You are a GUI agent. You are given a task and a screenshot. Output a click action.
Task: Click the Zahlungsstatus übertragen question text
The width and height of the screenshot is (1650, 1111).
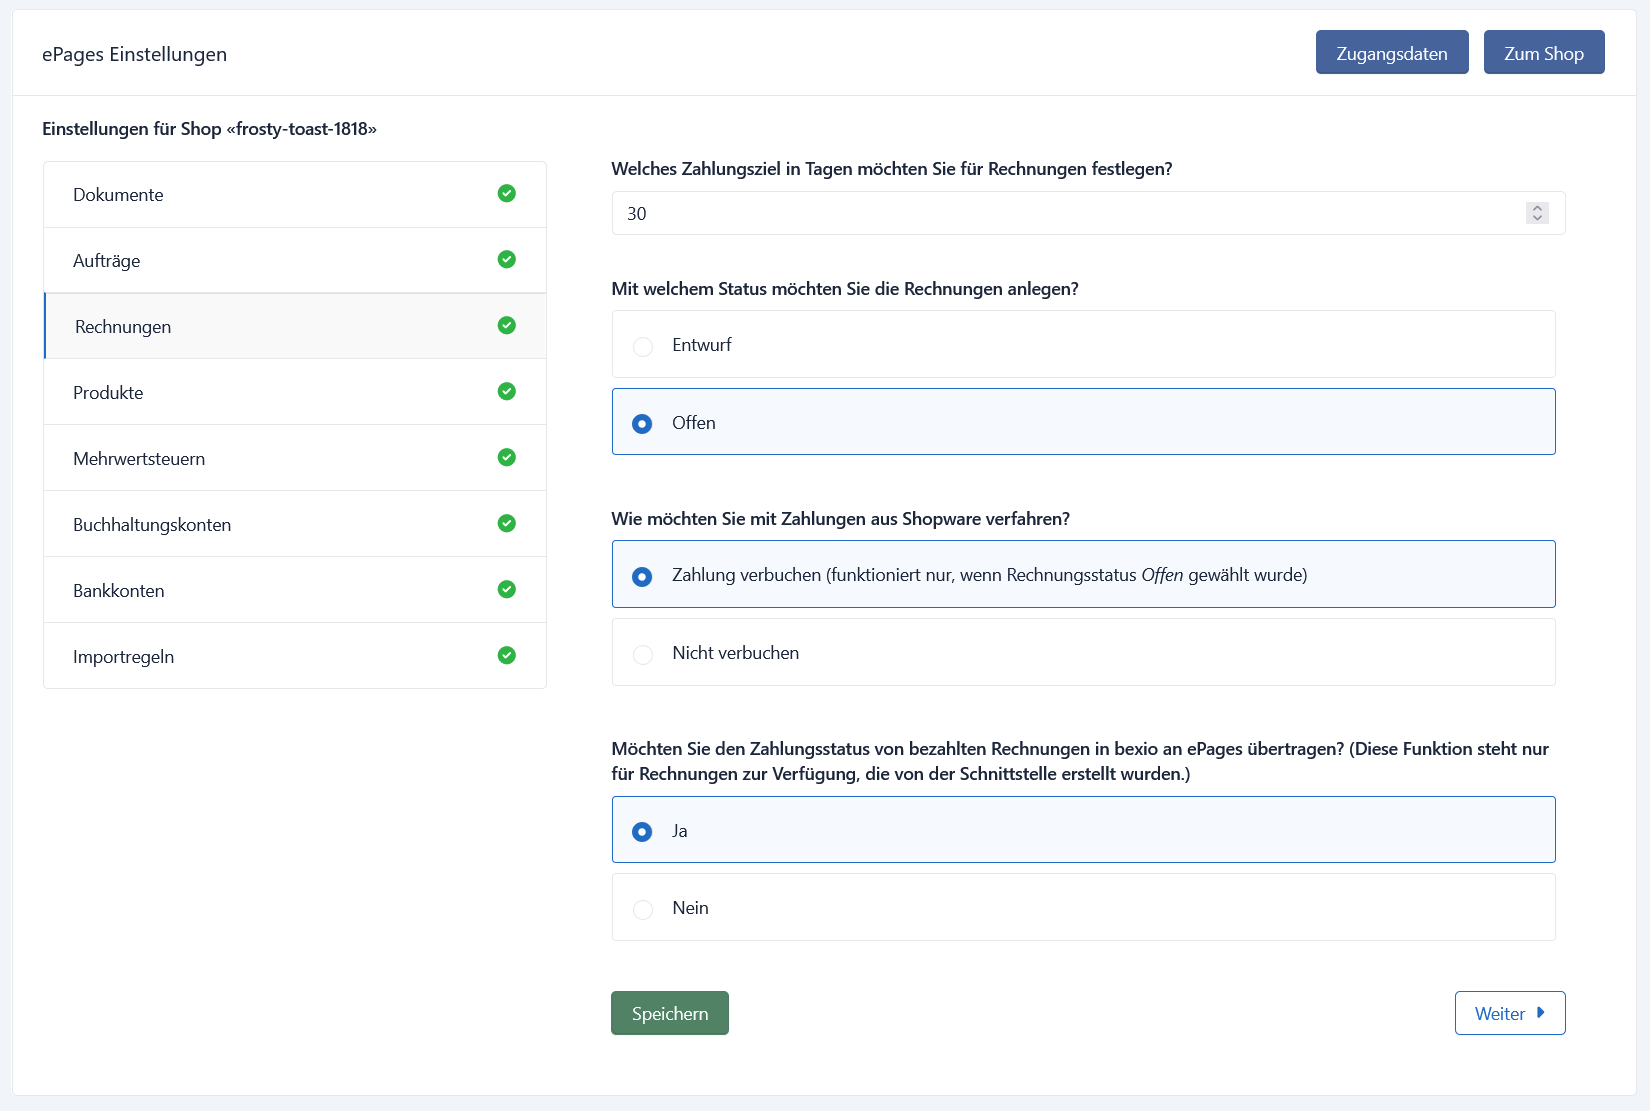(1080, 761)
